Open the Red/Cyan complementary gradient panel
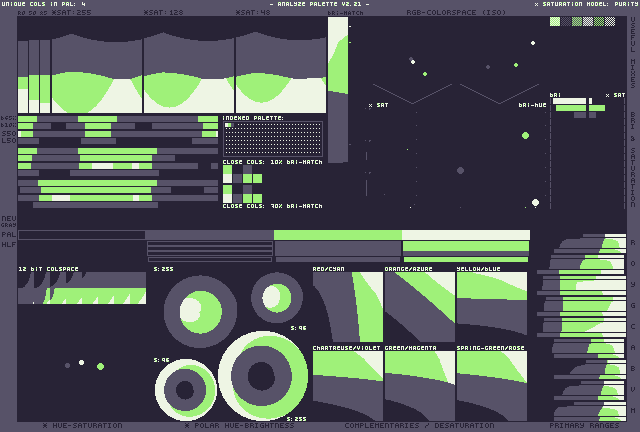 pyautogui.click(x=348, y=307)
